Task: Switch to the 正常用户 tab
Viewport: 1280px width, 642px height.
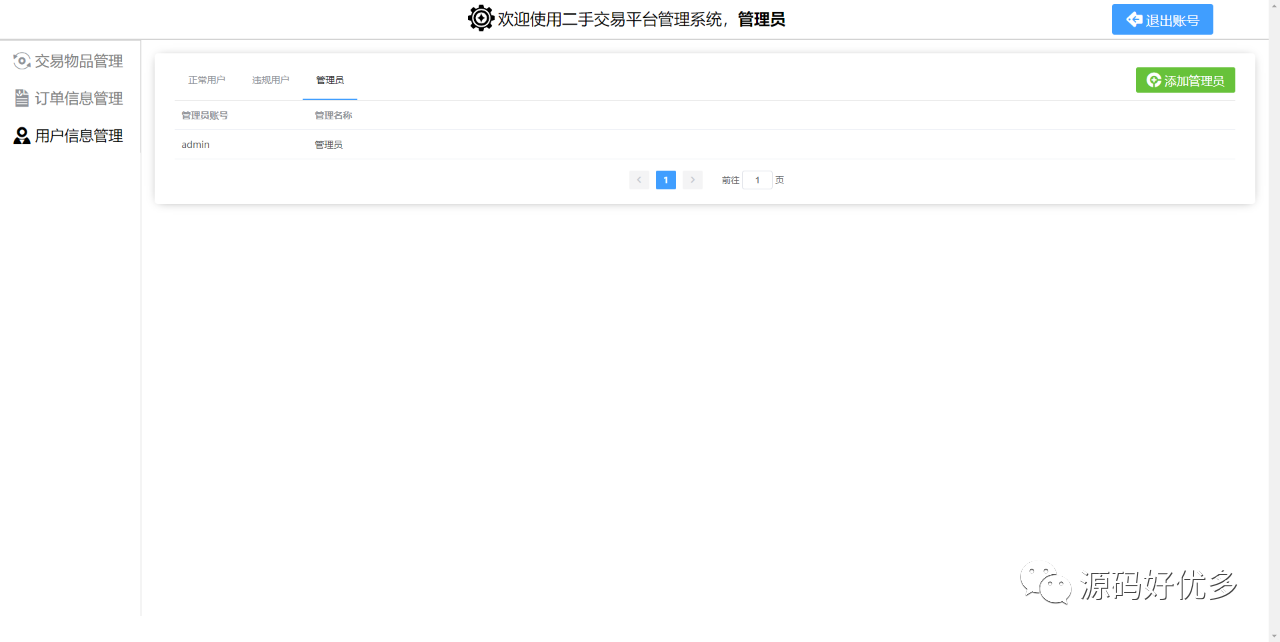Action: pos(207,80)
